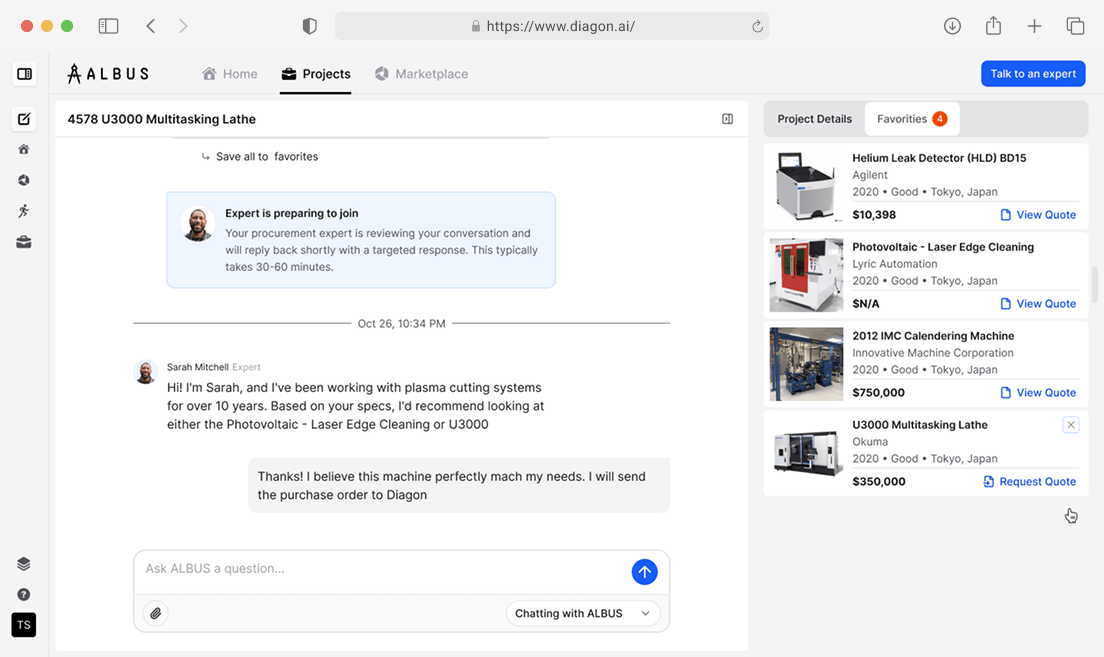Open the help question mark icon
1104x657 pixels.
tap(24, 594)
